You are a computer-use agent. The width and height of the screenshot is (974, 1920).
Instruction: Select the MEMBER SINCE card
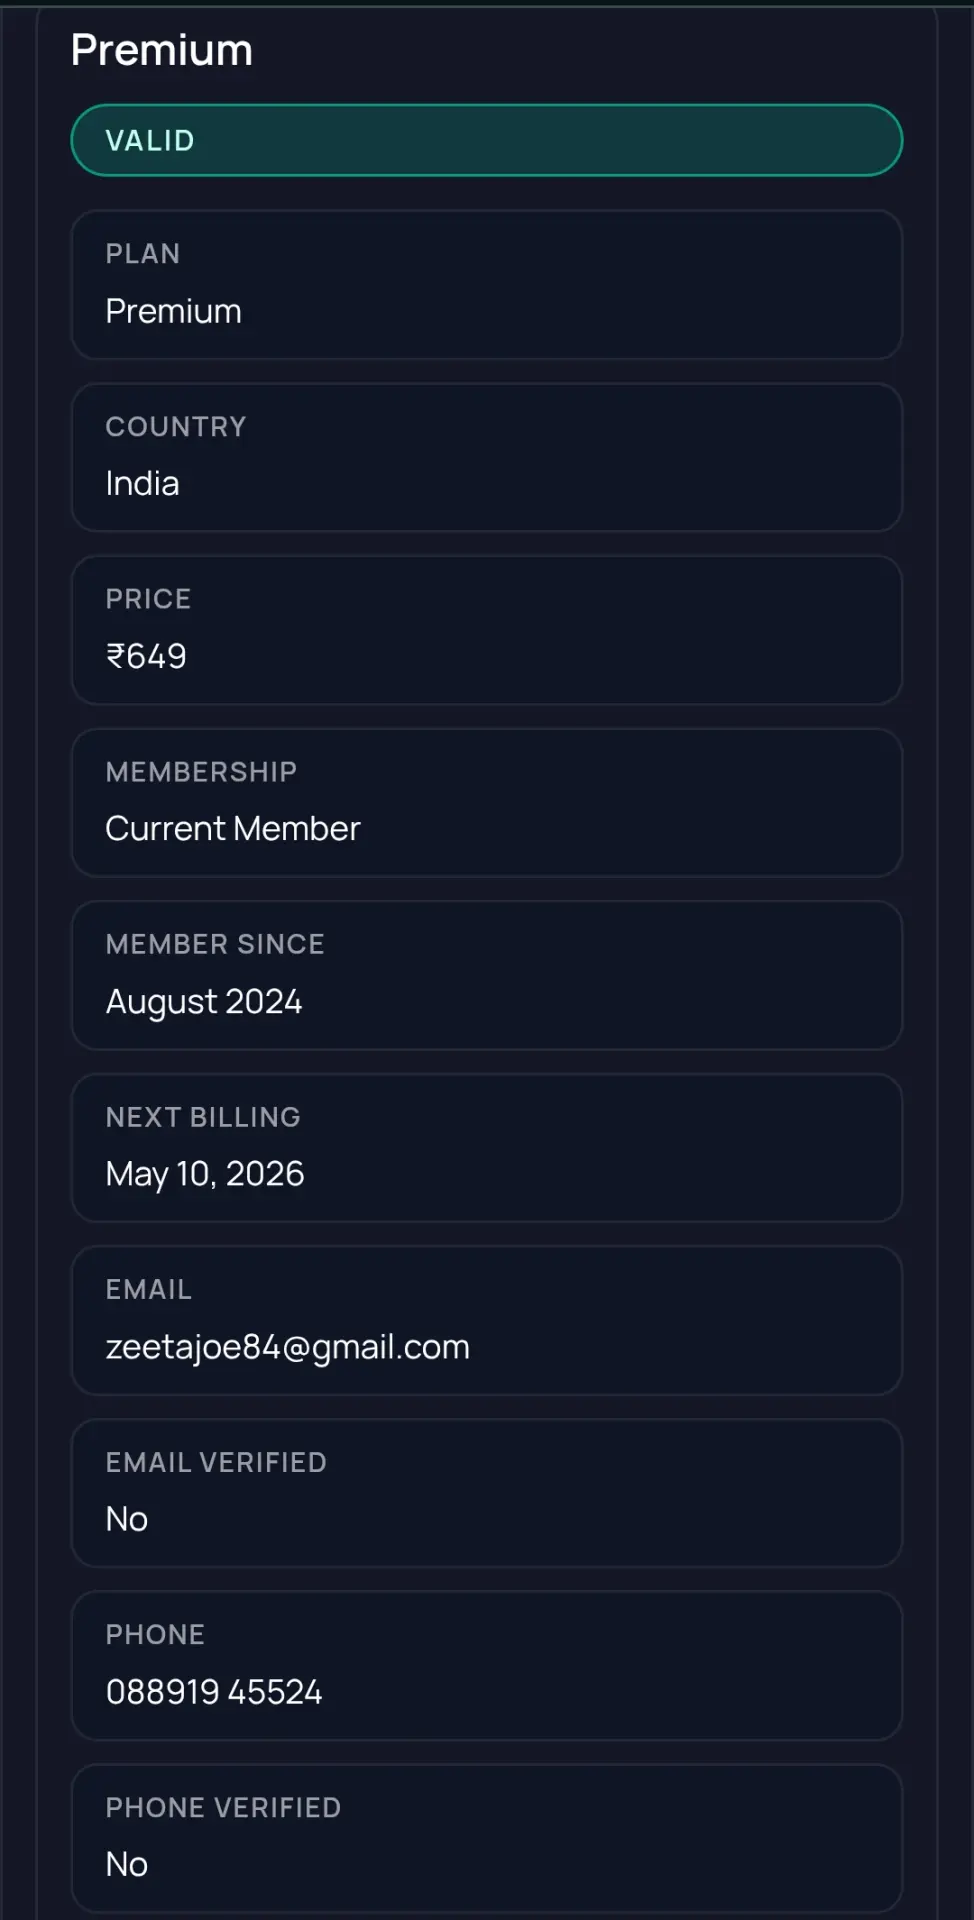coord(486,975)
